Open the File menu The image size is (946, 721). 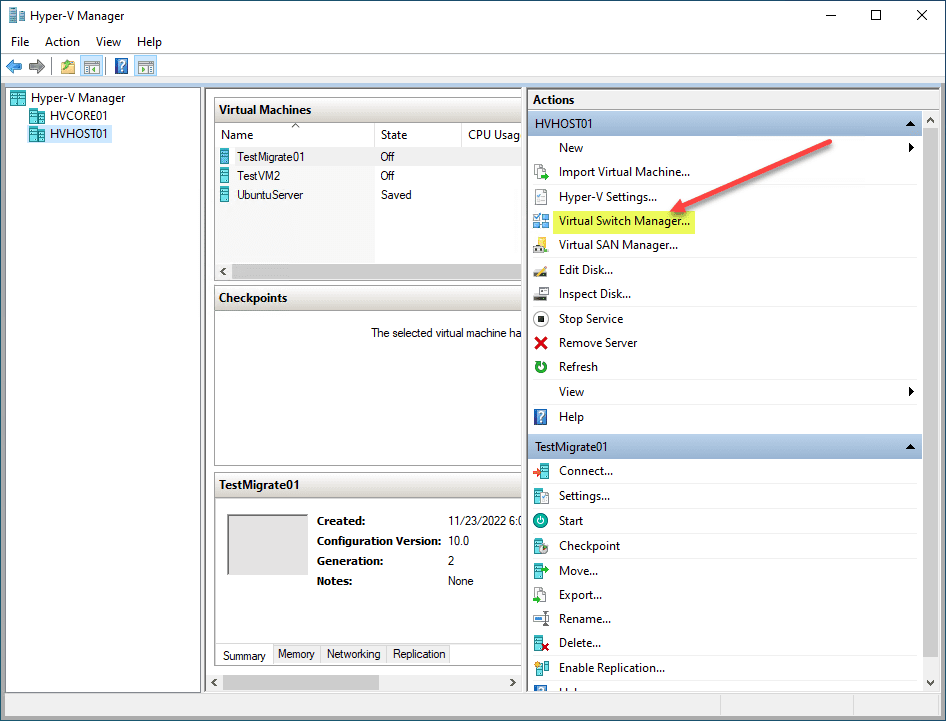point(20,42)
